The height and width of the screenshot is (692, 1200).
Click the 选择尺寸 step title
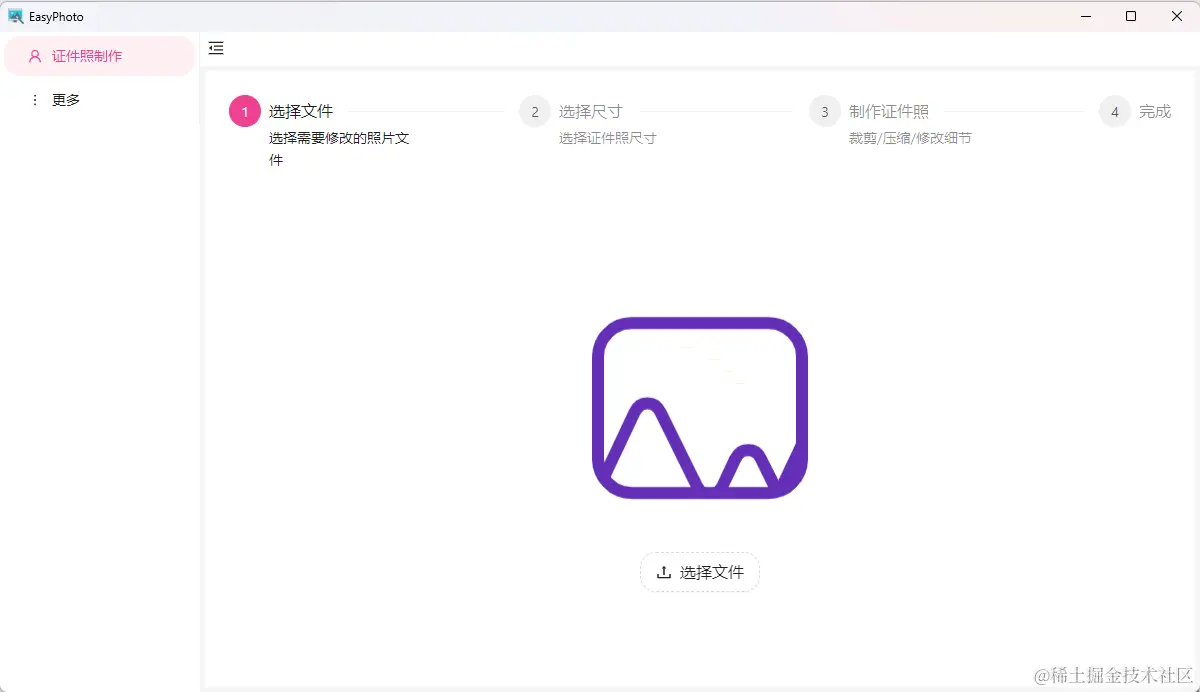click(x=591, y=111)
